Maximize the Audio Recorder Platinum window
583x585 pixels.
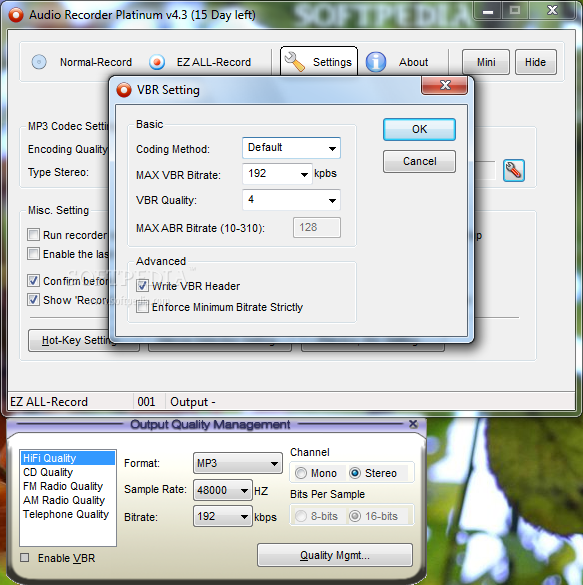515,11
